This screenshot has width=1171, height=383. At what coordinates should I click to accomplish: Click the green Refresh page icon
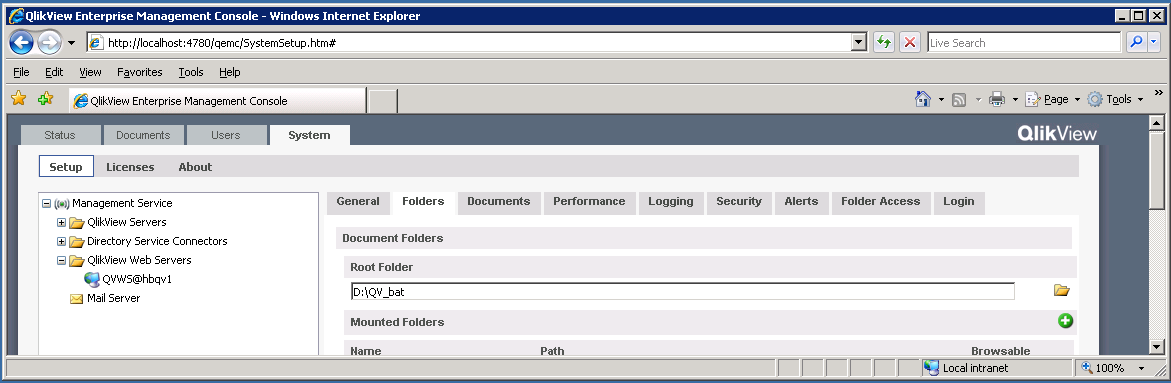(x=884, y=43)
